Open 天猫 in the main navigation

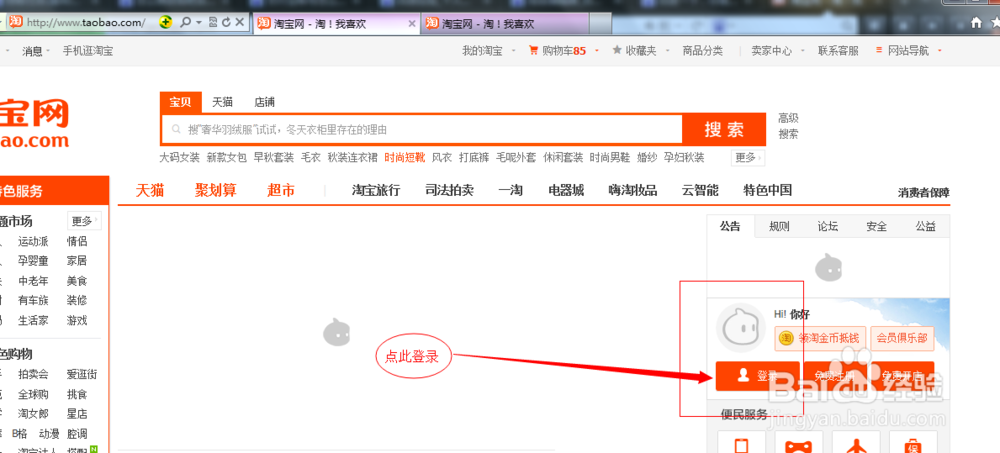150,190
